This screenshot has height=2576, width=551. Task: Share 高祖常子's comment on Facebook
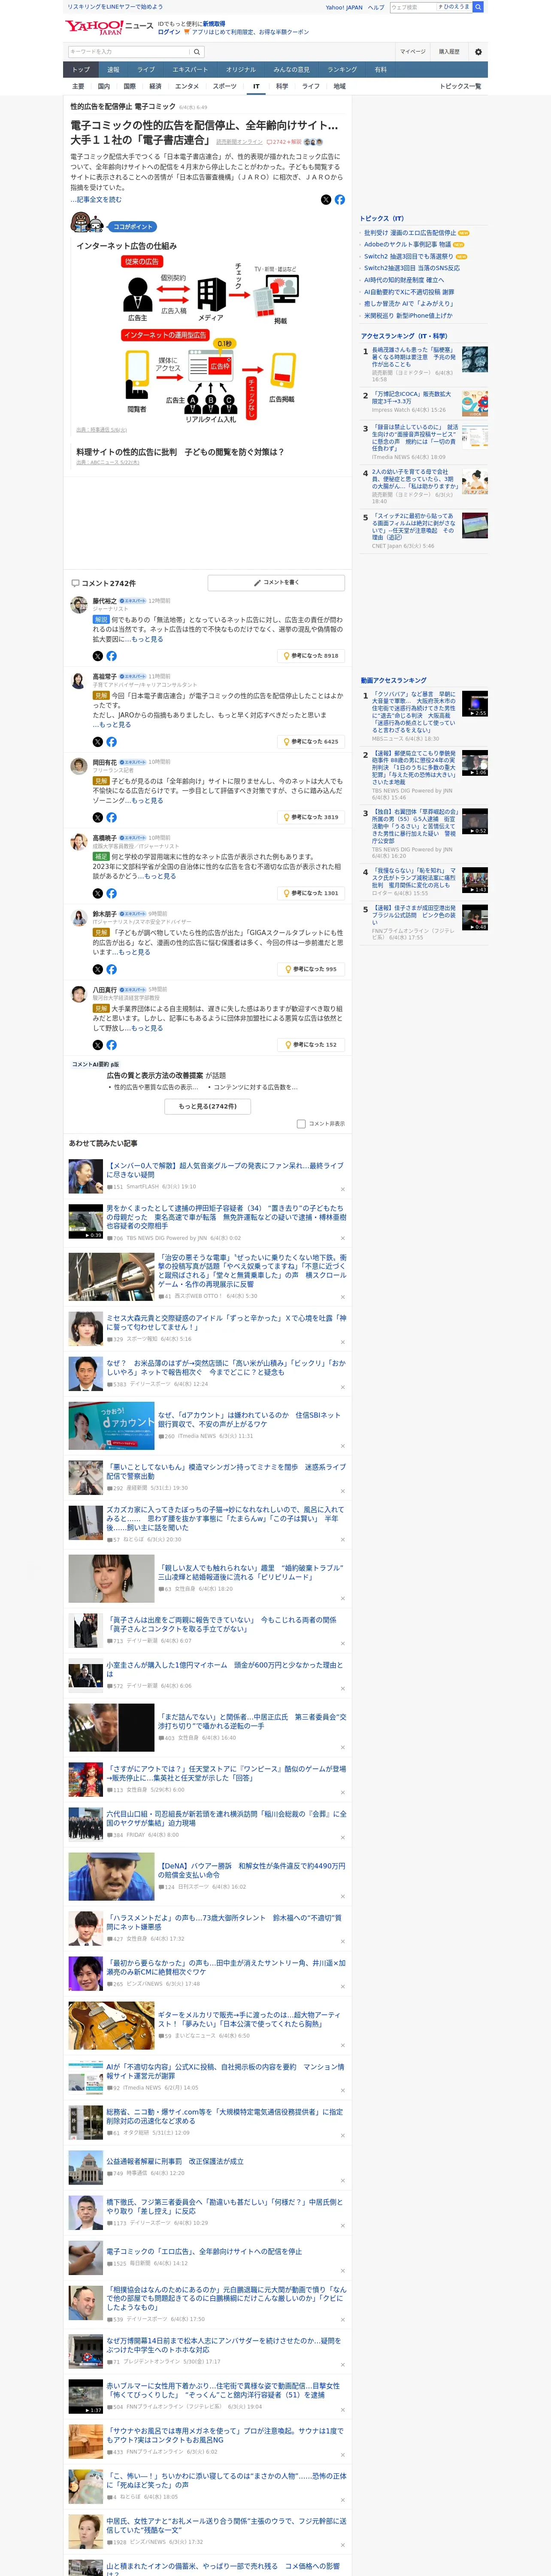(112, 741)
